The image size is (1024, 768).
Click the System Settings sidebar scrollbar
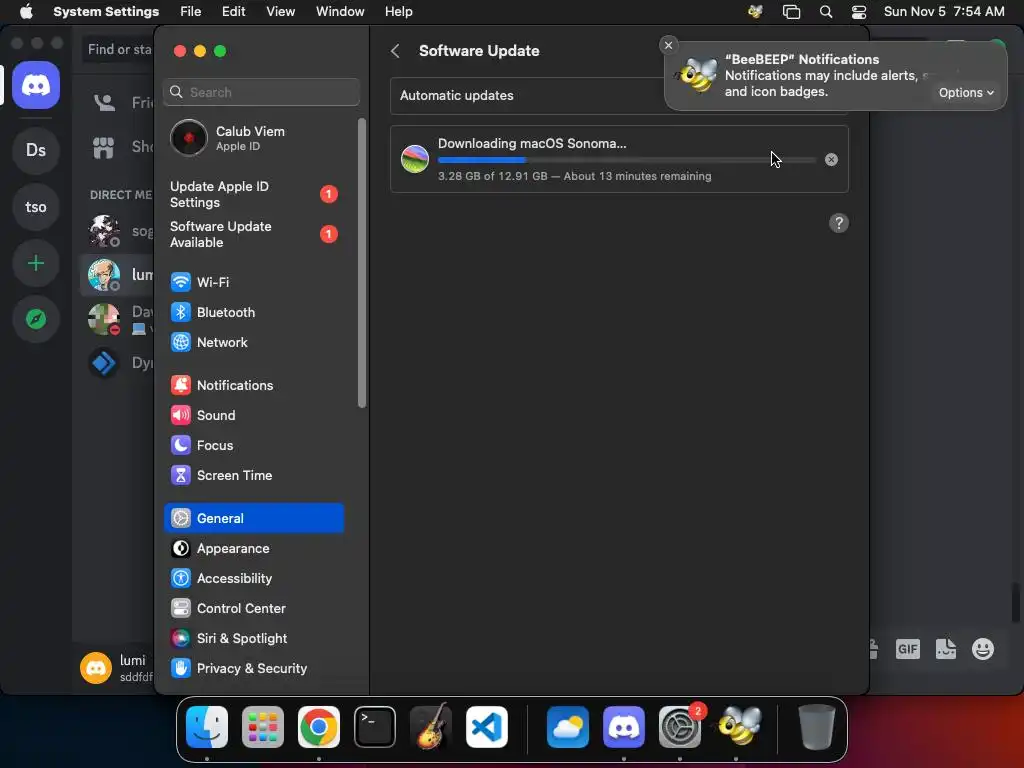tap(362, 263)
